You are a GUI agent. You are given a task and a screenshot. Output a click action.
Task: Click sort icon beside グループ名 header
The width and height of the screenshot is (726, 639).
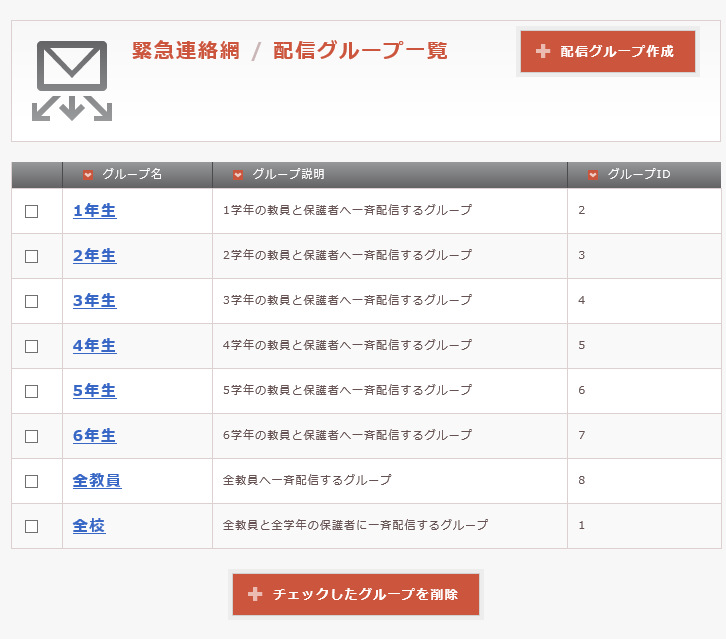click(88, 175)
